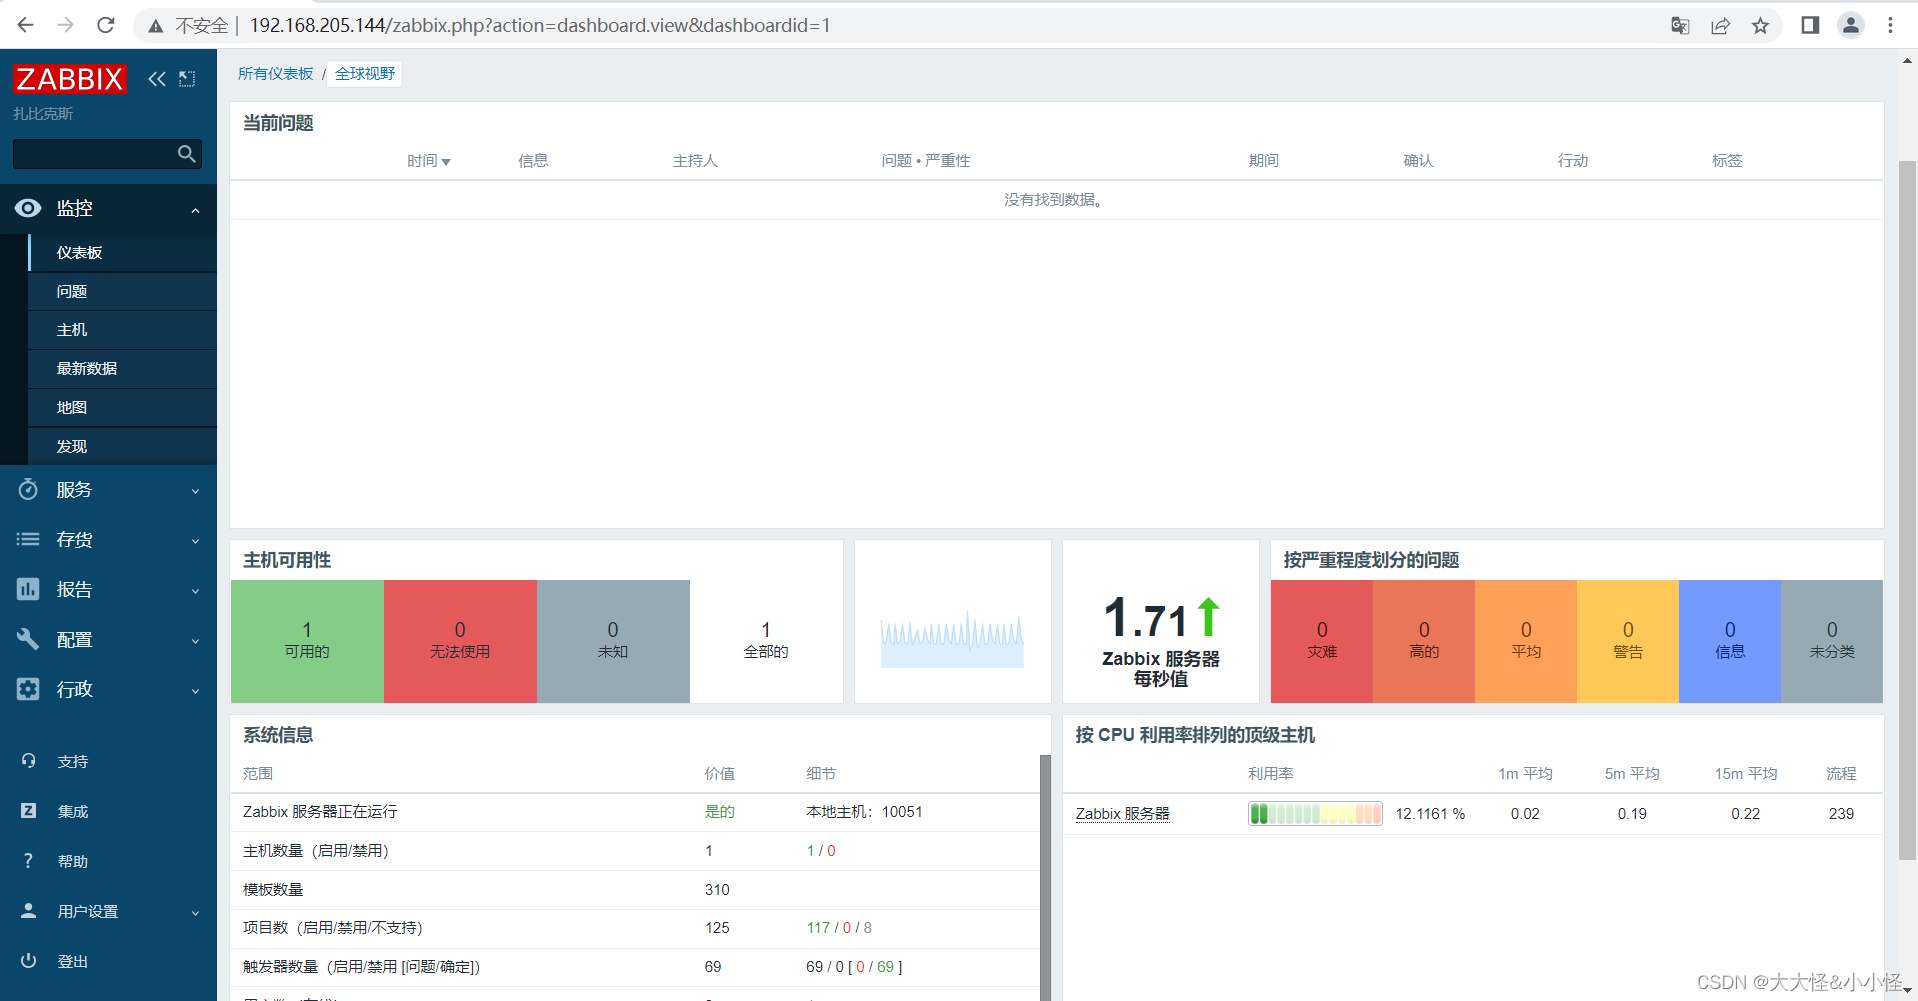Image resolution: width=1918 pixels, height=1001 pixels.
Task: Collapse the sidebar with the double-arrow icon
Action: click(157, 79)
